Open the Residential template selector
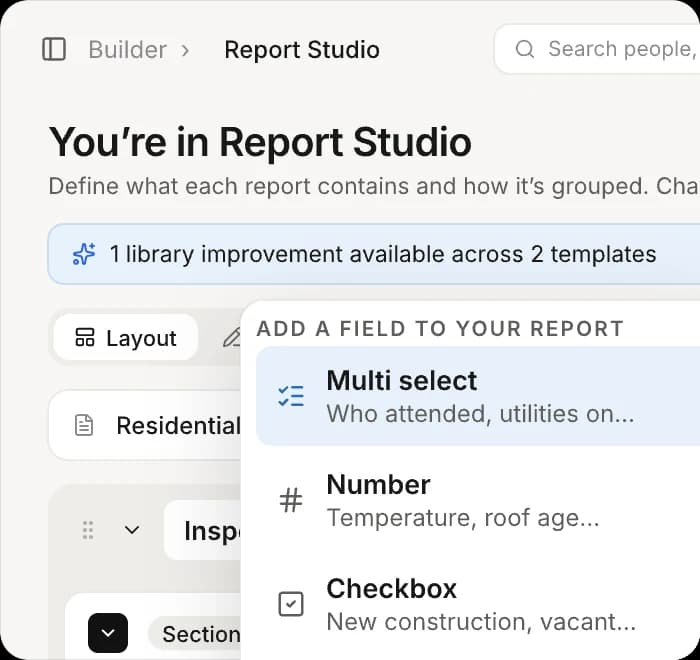 [145, 425]
